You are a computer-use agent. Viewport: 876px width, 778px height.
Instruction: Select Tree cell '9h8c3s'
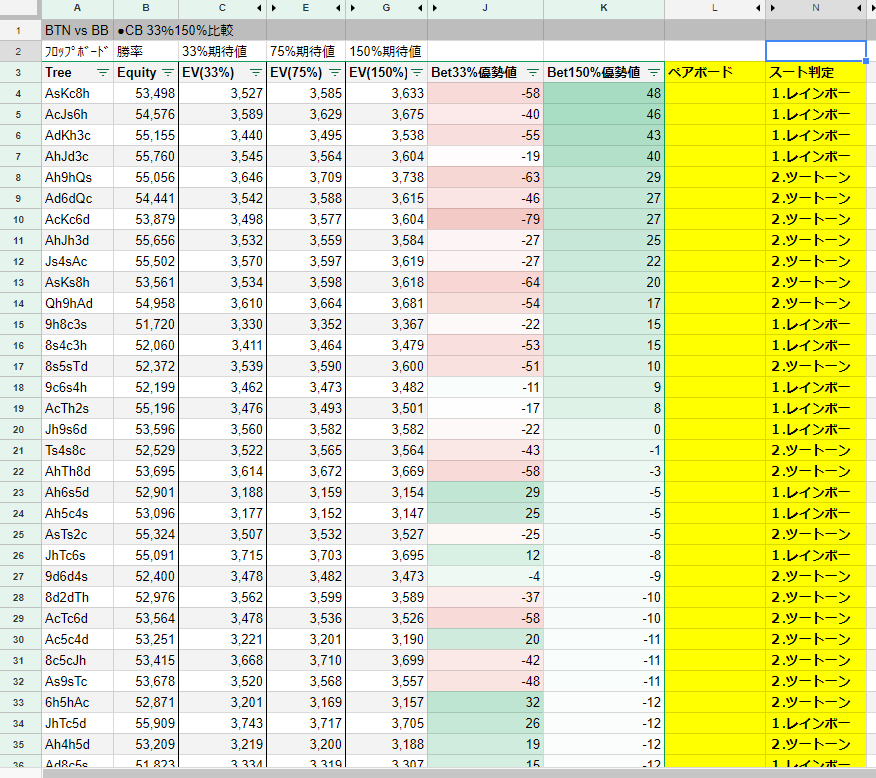pyautogui.click(x=77, y=324)
